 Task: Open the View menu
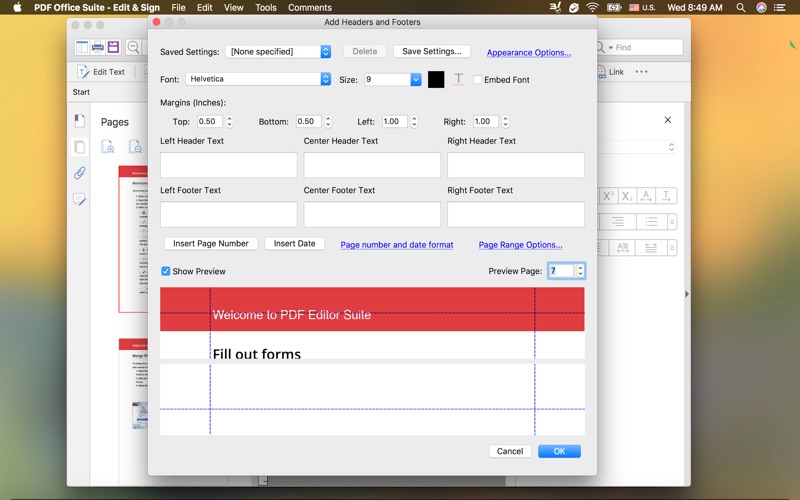234,7
